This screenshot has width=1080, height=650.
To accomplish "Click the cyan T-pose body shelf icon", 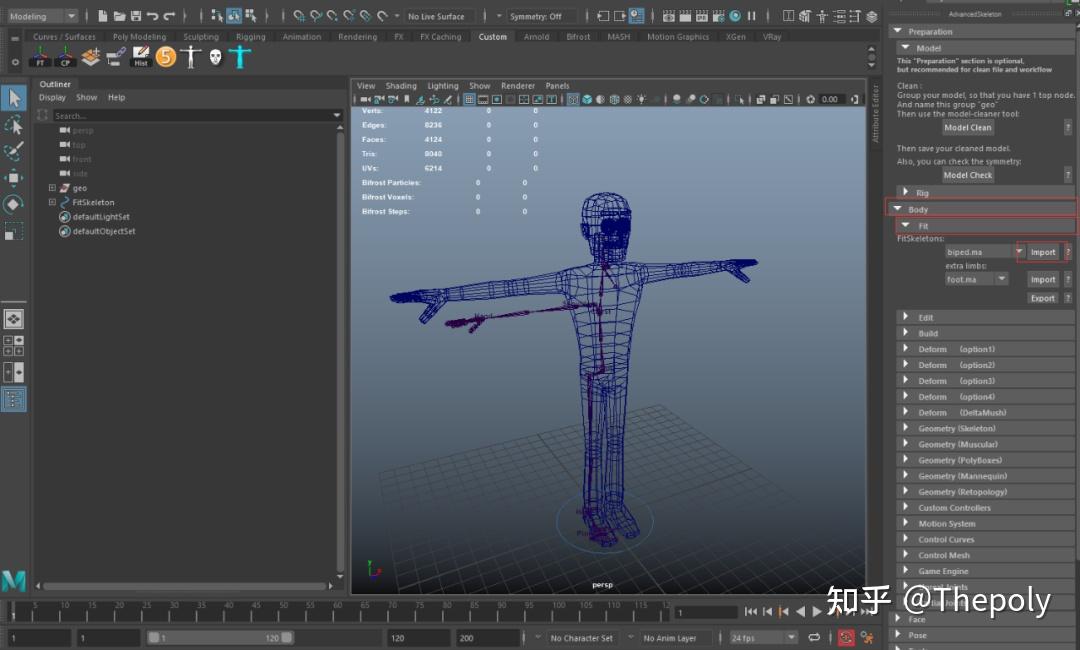I will [240, 58].
